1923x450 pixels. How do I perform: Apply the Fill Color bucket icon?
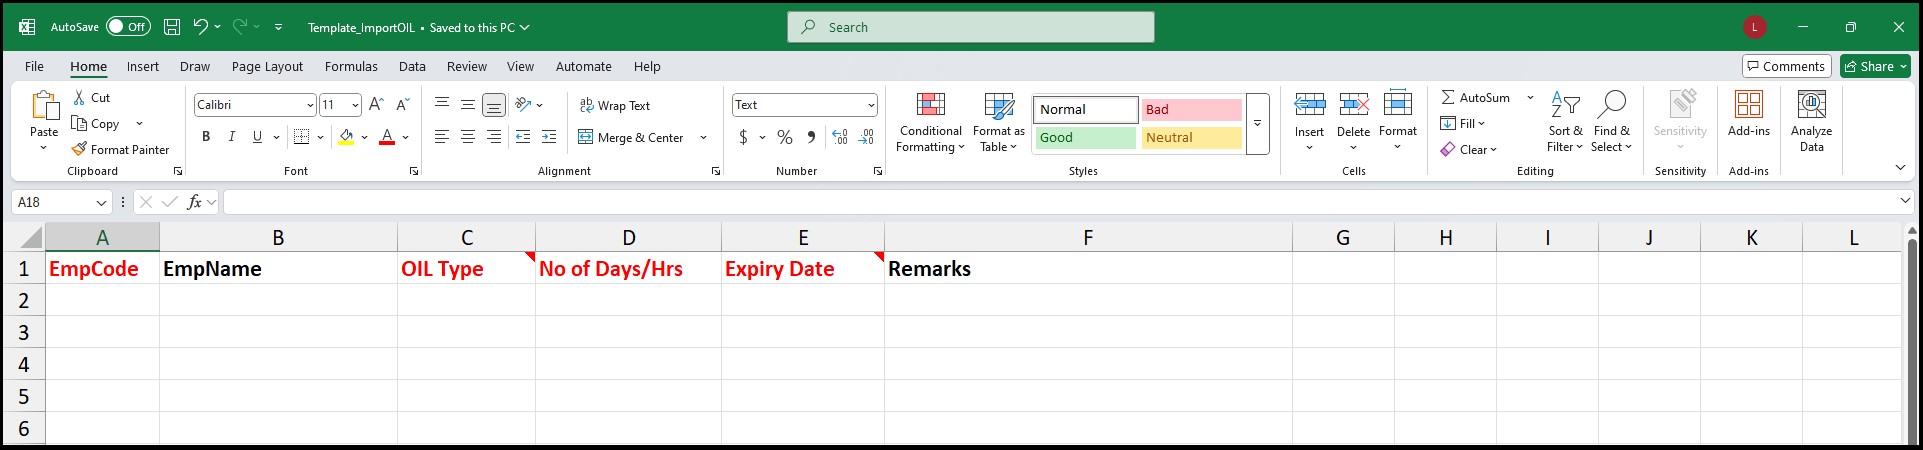[x=346, y=137]
